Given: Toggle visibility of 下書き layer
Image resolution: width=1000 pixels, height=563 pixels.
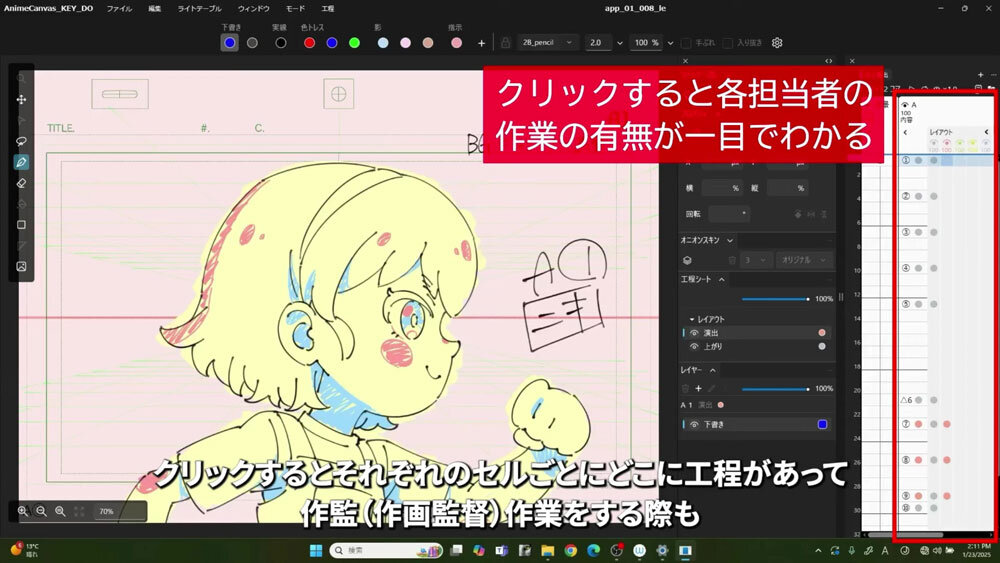Looking at the screenshot, I should click(694, 425).
